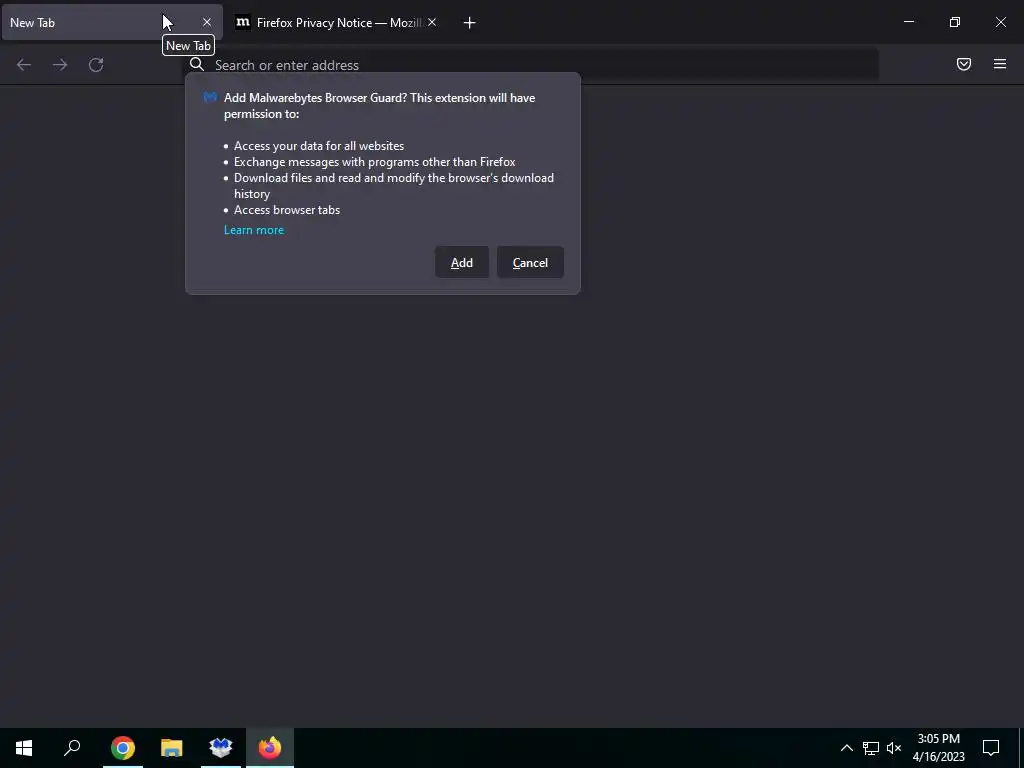
Task: Click Add to install Malwarebytes Browser Guard
Action: click(462, 263)
